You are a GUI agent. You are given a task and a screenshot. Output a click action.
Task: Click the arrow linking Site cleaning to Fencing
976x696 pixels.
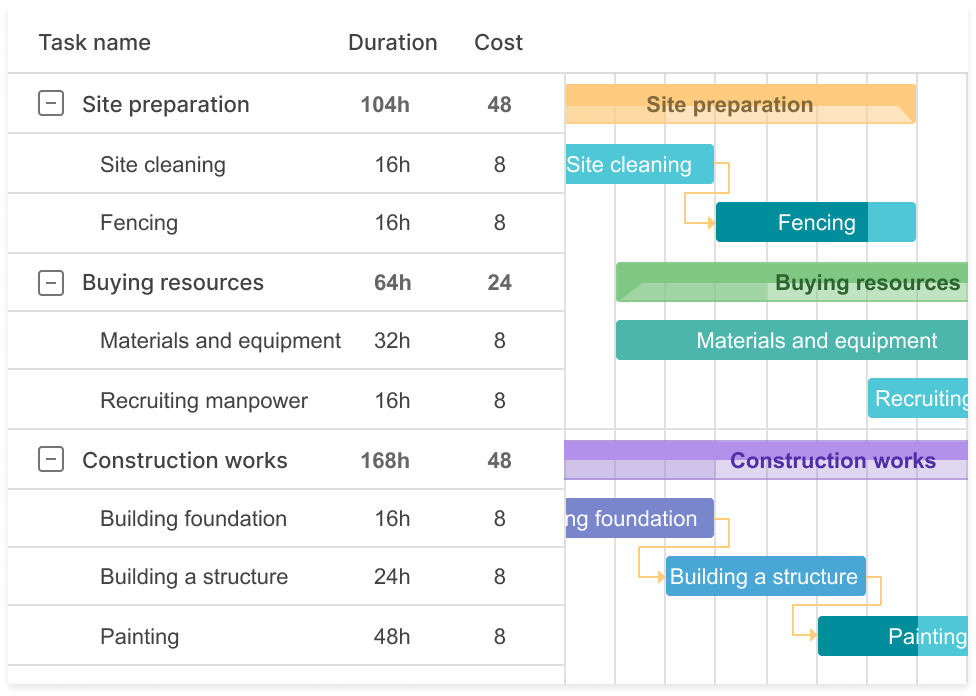tap(707, 193)
